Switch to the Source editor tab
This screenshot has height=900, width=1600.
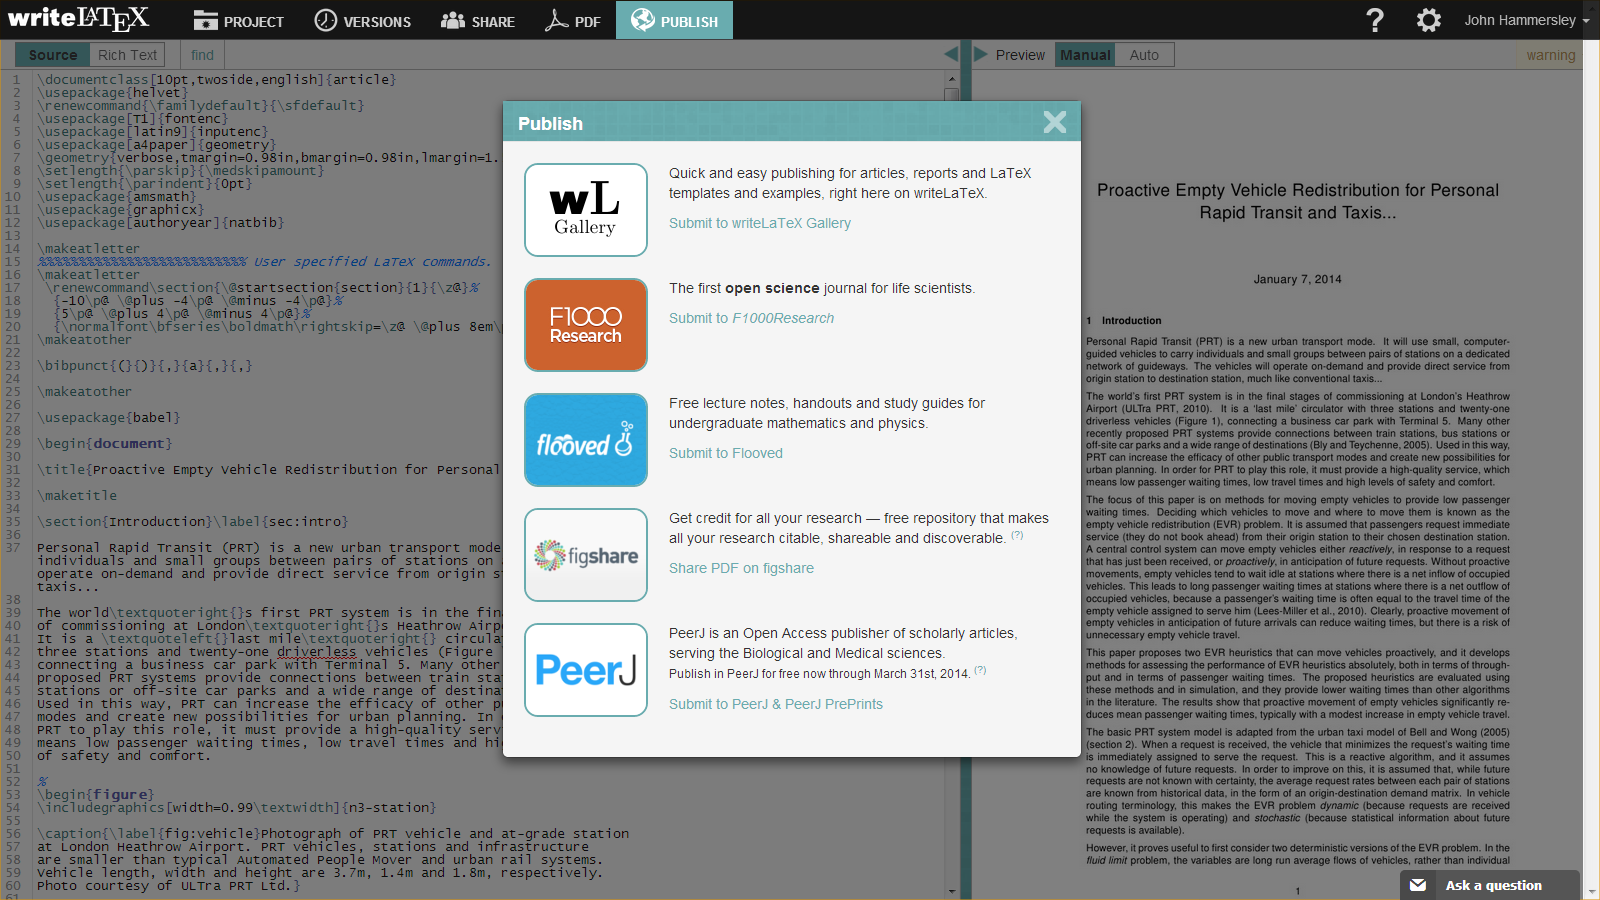pos(53,55)
